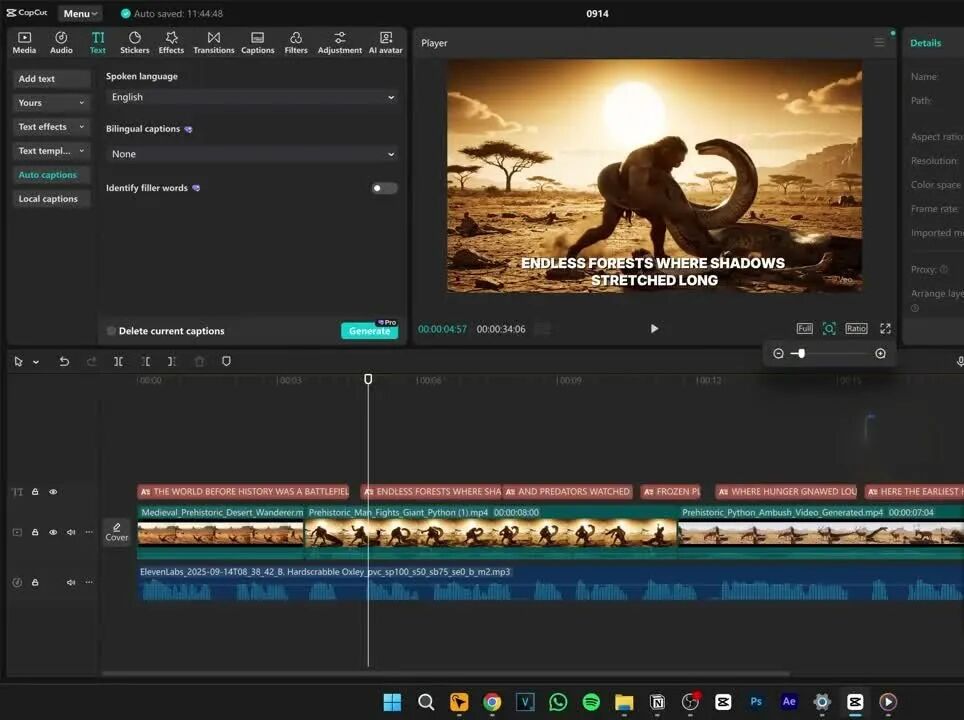Check the Delete current captions checkbox
Image resolution: width=964 pixels, height=720 pixels.
[x=112, y=331]
